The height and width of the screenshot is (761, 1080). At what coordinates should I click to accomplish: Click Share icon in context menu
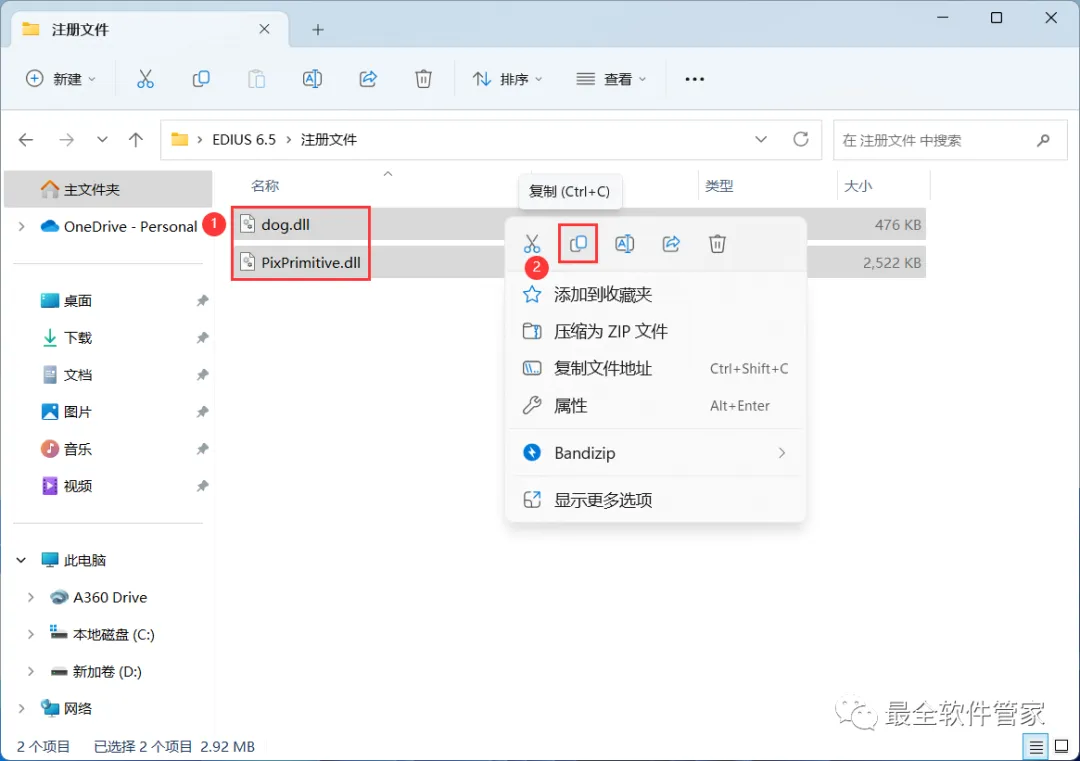pyautogui.click(x=671, y=244)
